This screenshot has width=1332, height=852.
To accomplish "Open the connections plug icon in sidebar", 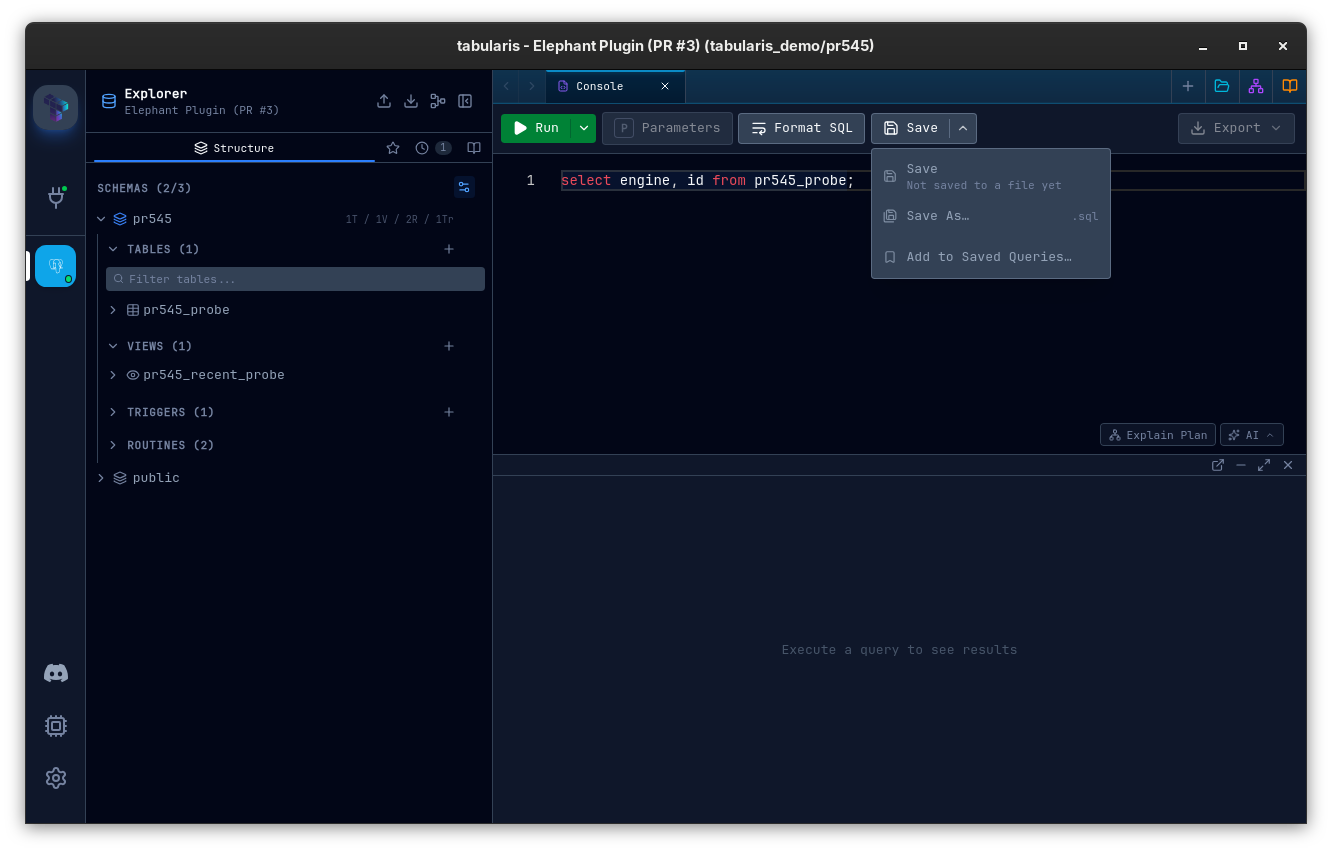I will 56,197.
